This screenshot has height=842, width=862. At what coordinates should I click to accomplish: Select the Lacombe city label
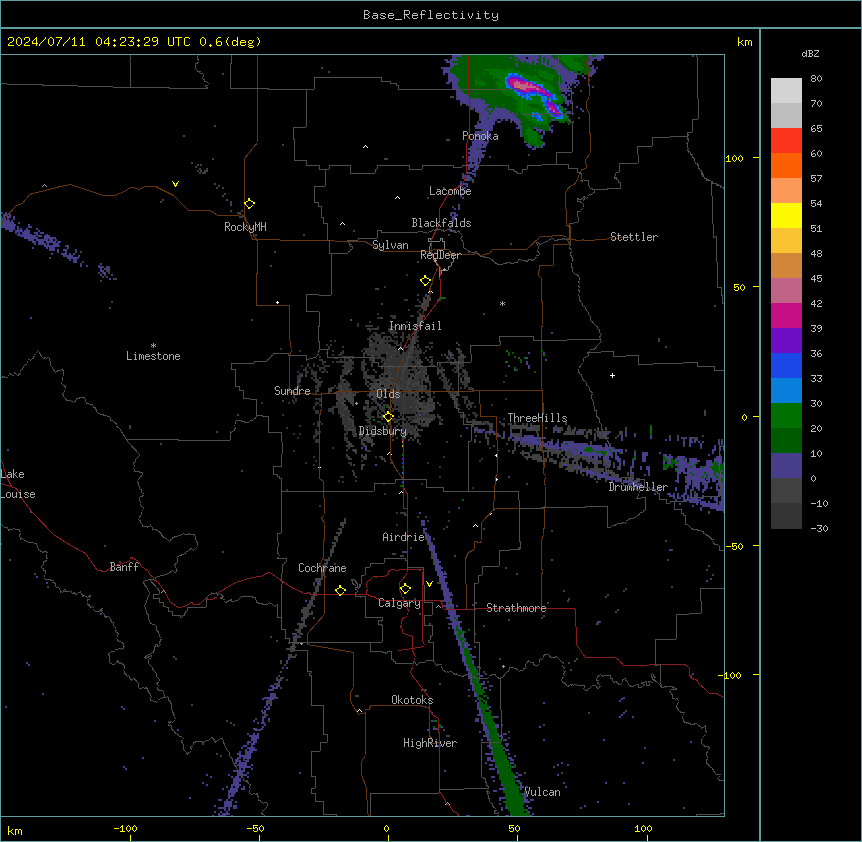click(x=450, y=191)
